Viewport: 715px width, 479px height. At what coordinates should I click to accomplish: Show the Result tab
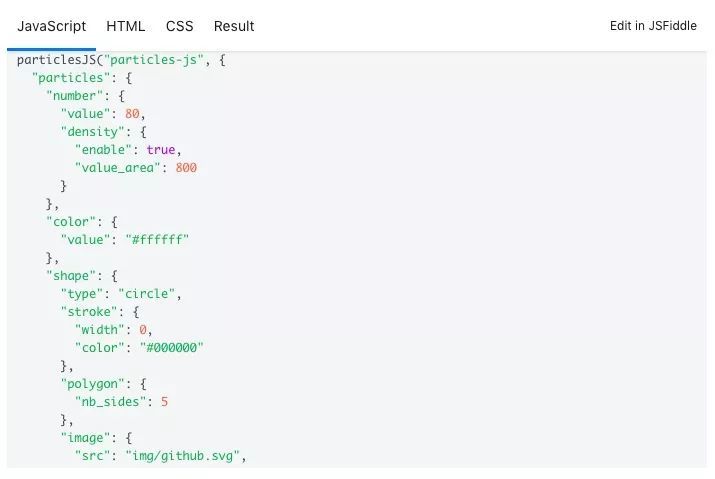pos(234,26)
